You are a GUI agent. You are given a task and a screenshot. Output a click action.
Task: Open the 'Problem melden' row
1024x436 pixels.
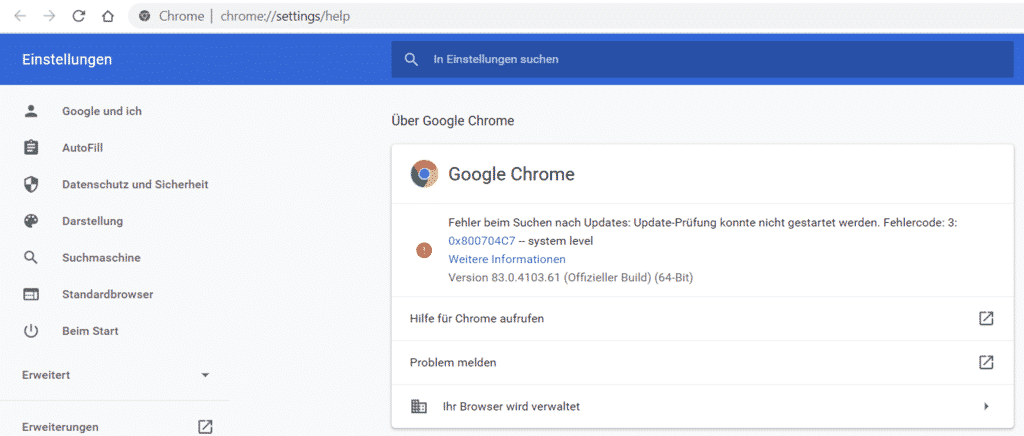[x=703, y=362]
